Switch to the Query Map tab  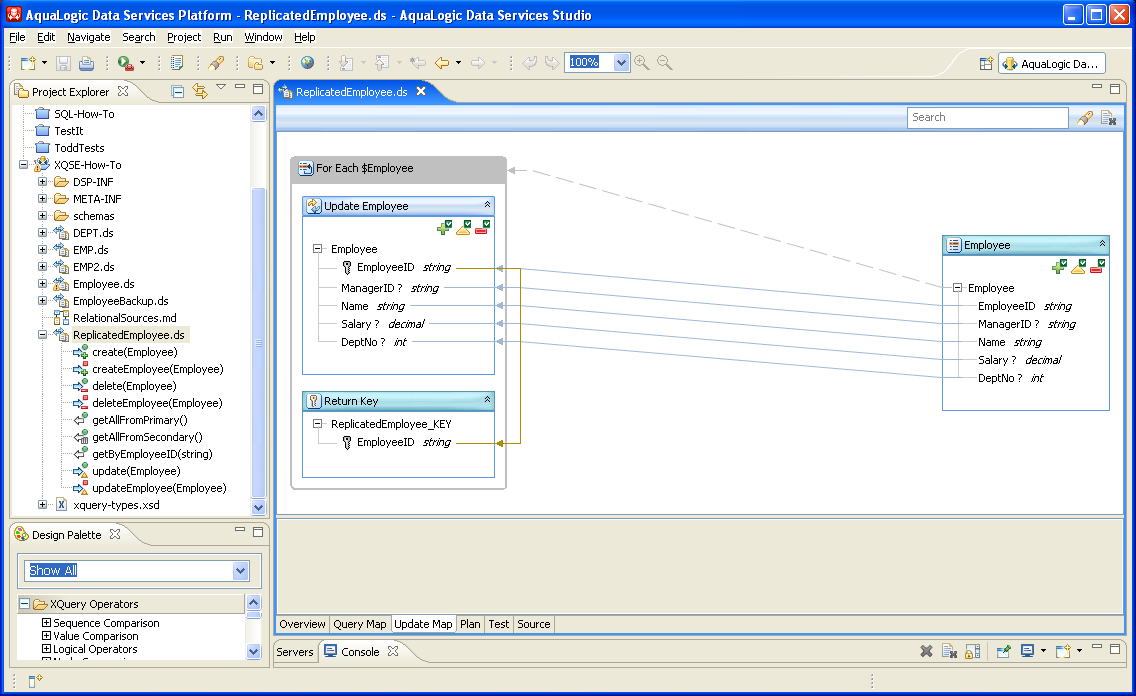click(359, 624)
